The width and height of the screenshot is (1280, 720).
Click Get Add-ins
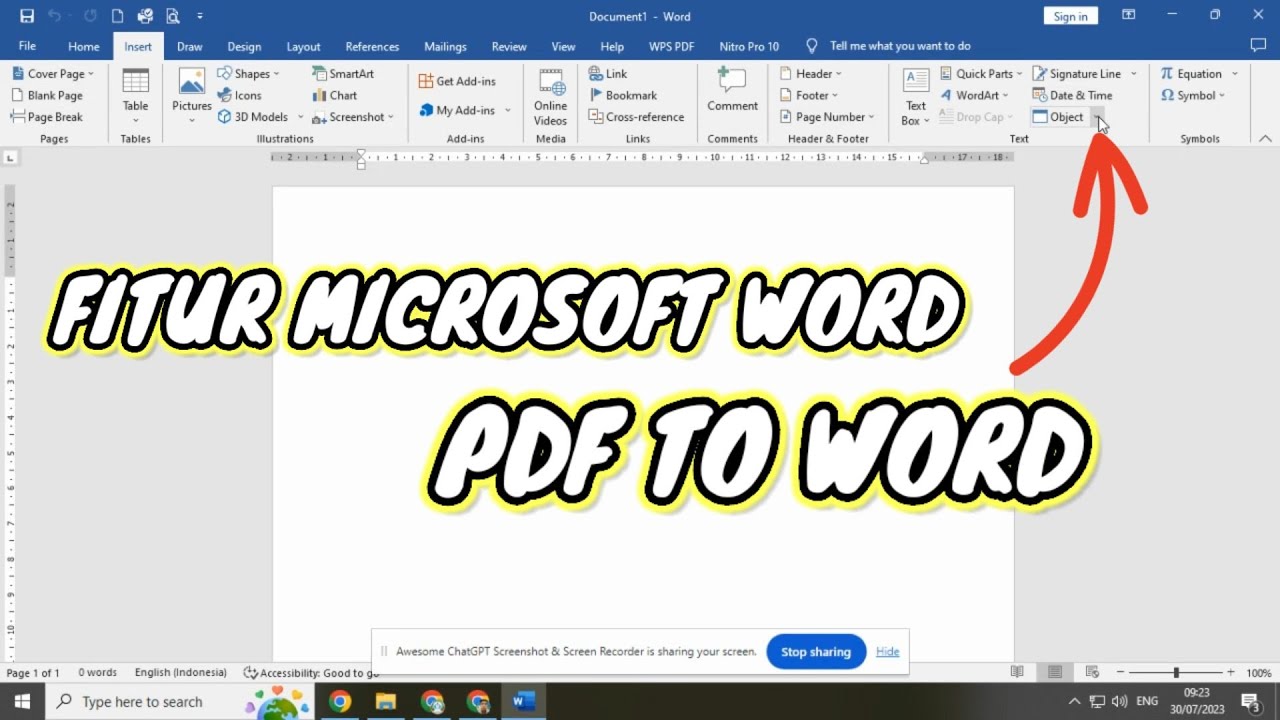point(457,81)
